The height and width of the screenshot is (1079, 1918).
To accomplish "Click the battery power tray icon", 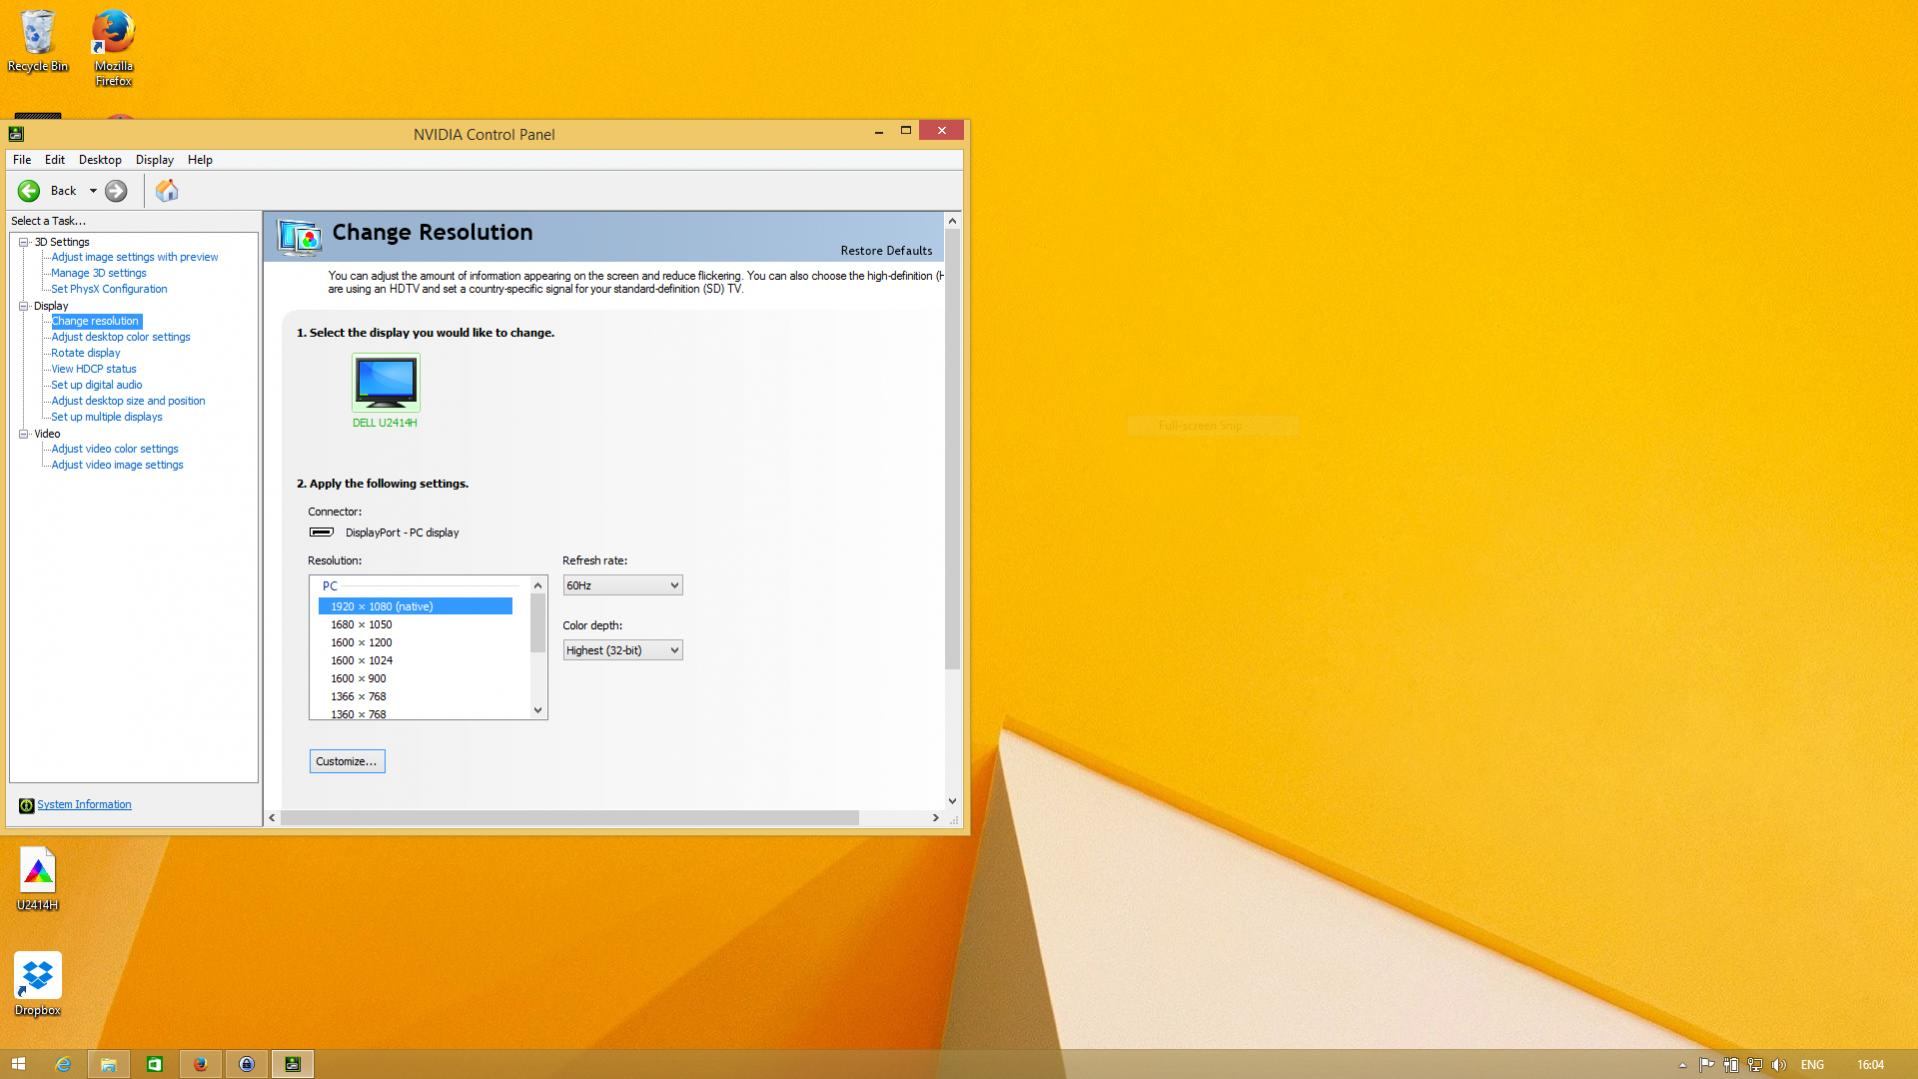I will (1730, 1065).
